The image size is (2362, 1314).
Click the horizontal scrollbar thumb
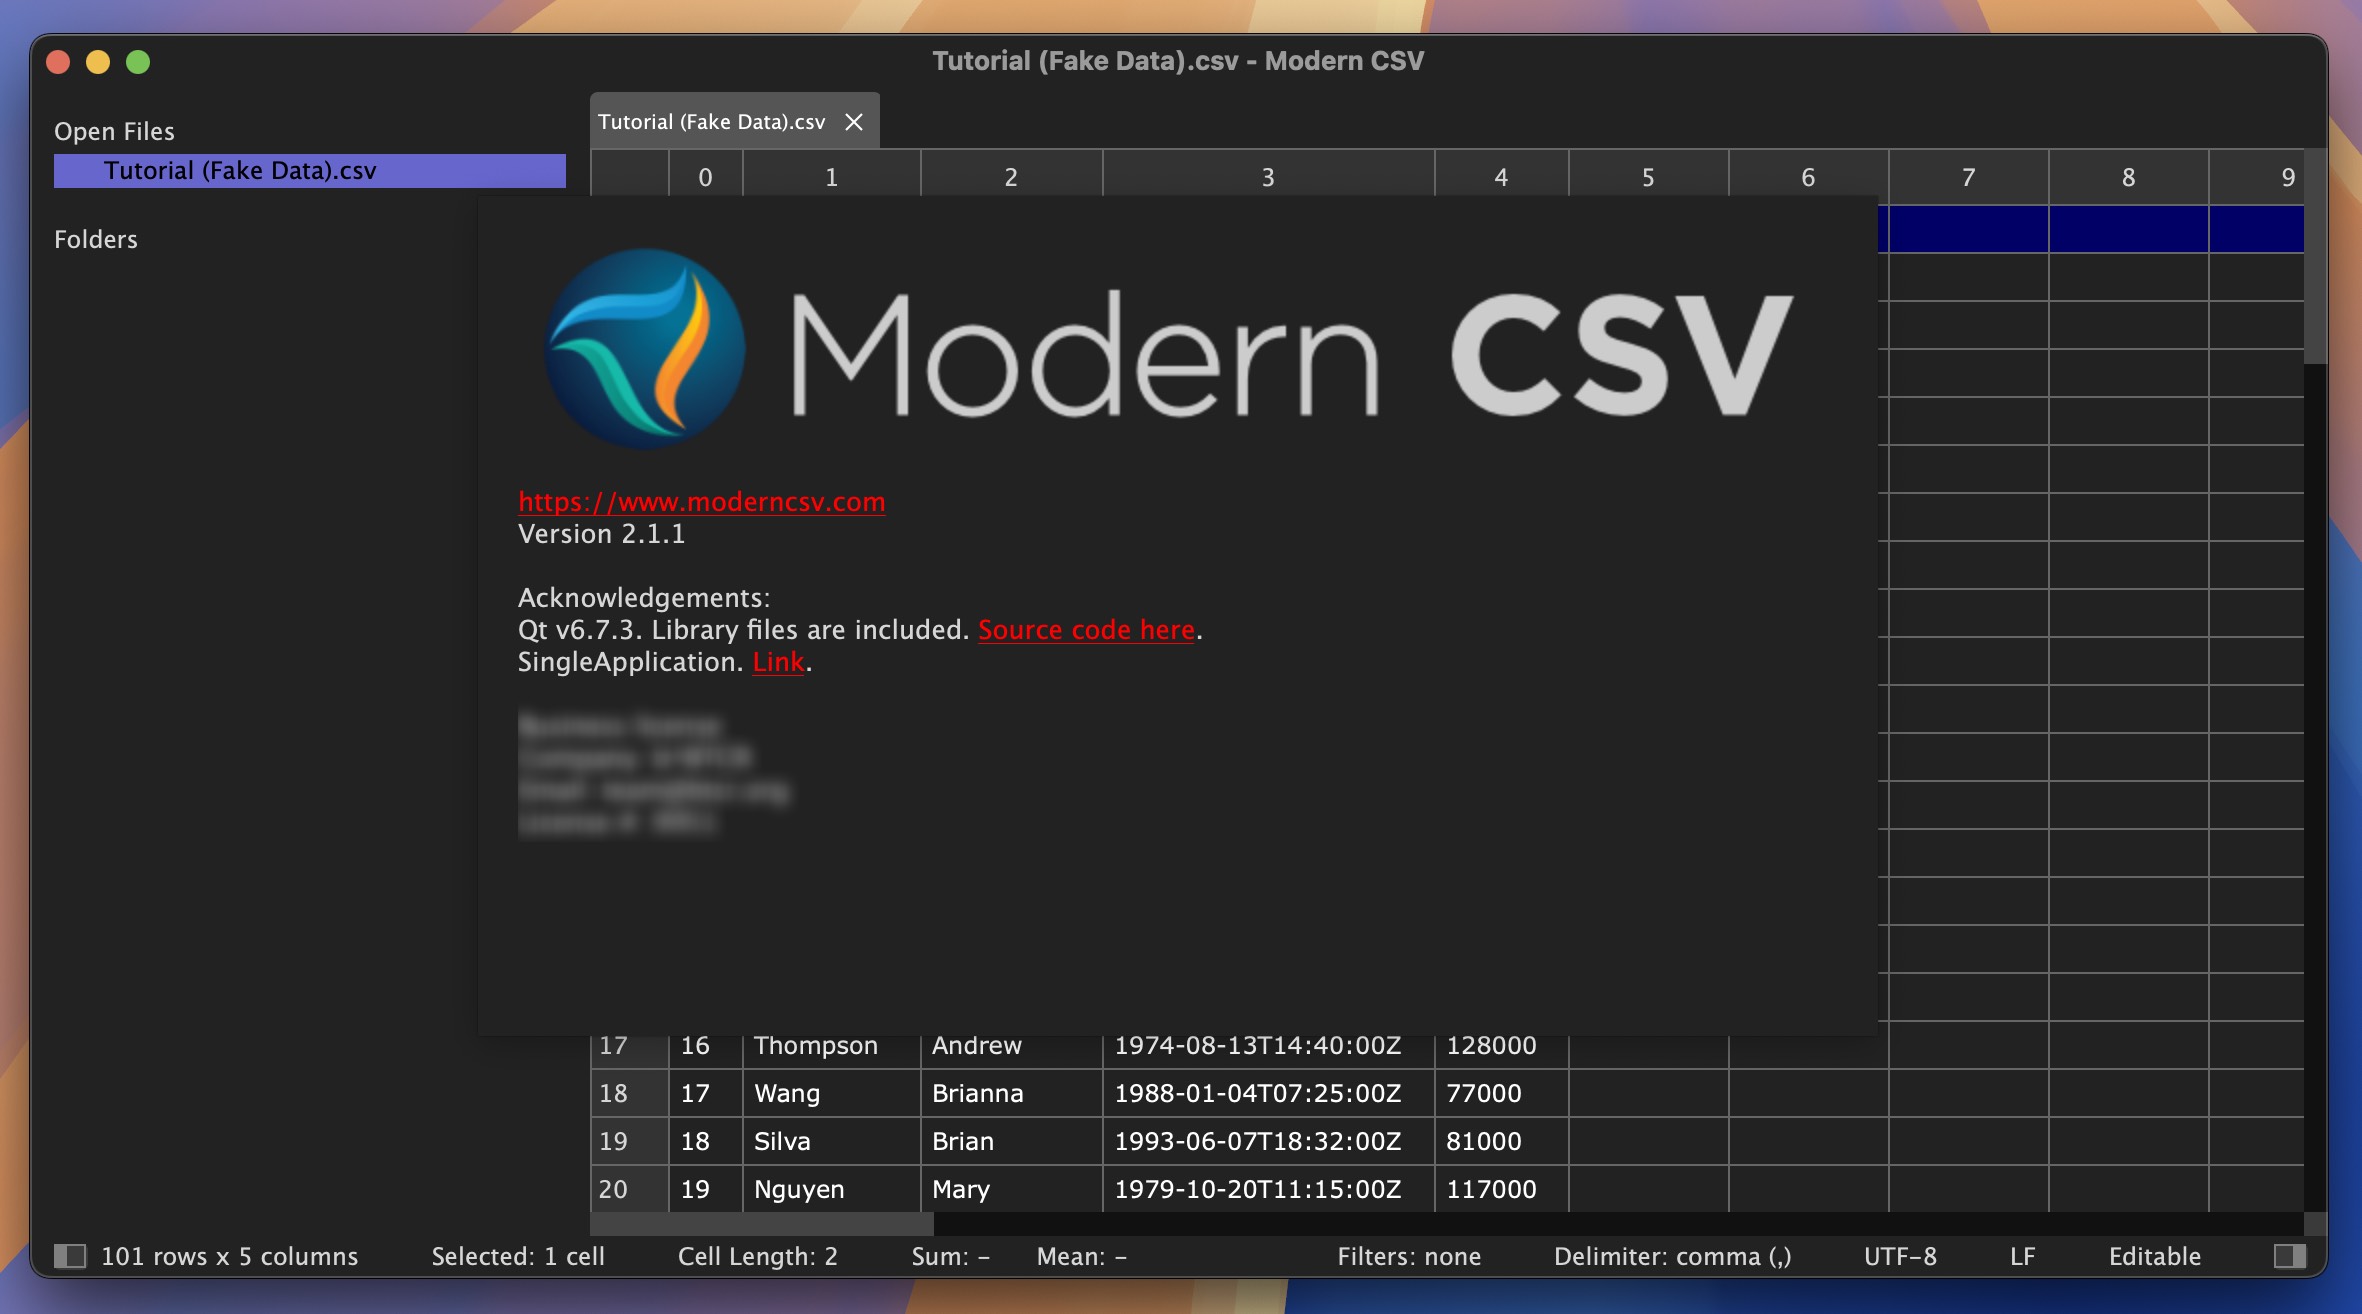[x=762, y=1223]
